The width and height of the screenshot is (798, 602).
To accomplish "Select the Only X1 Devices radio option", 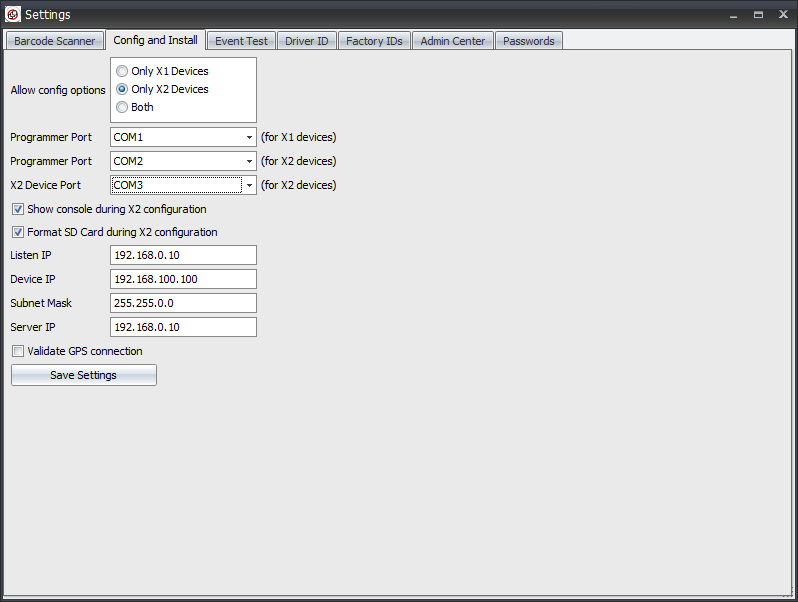I will point(122,71).
